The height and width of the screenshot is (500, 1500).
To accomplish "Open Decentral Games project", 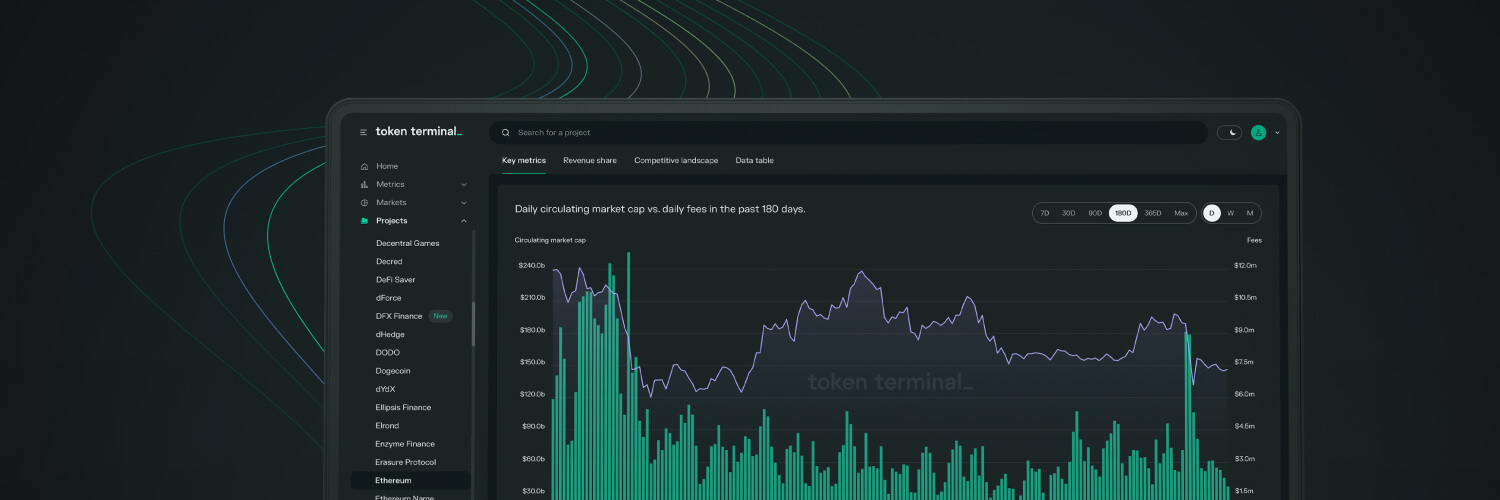I will 407,243.
